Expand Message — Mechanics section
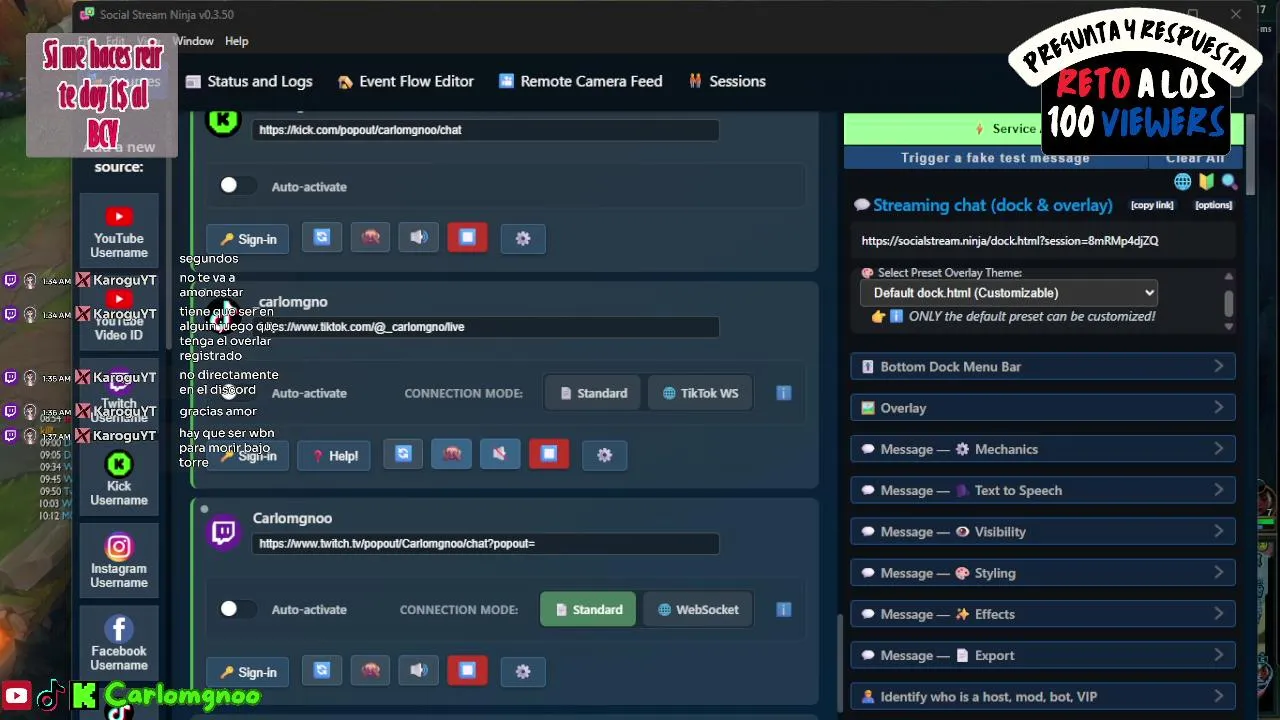The image size is (1280, 720). 1043,449
